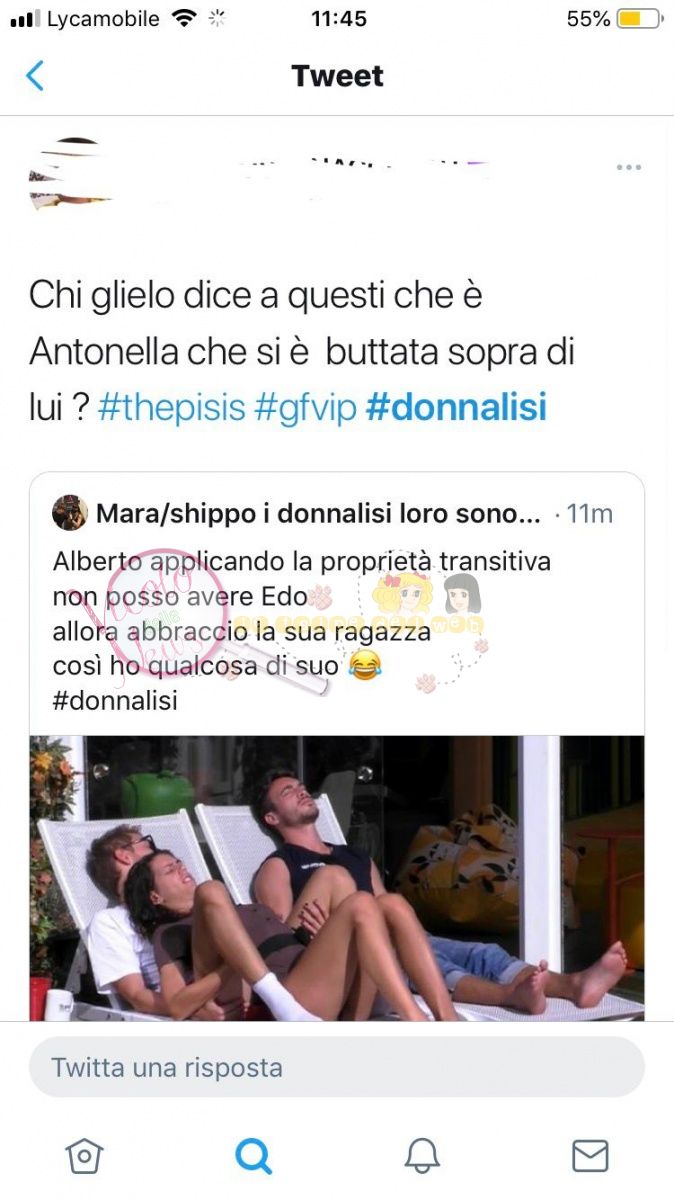674x1200 pixels.
Task: Open the Home tab icon
Action: pyautogui.click(x=84, y=1156)
